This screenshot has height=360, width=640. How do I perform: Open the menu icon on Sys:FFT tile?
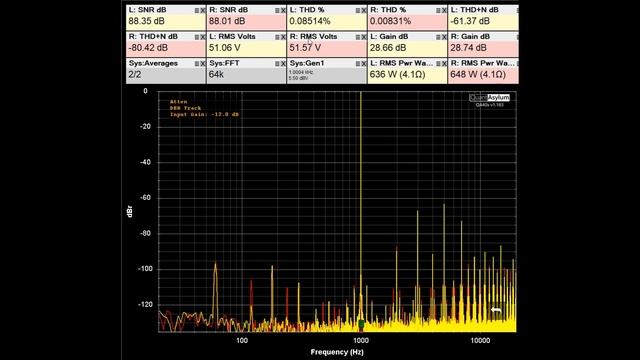click(277, 64)
